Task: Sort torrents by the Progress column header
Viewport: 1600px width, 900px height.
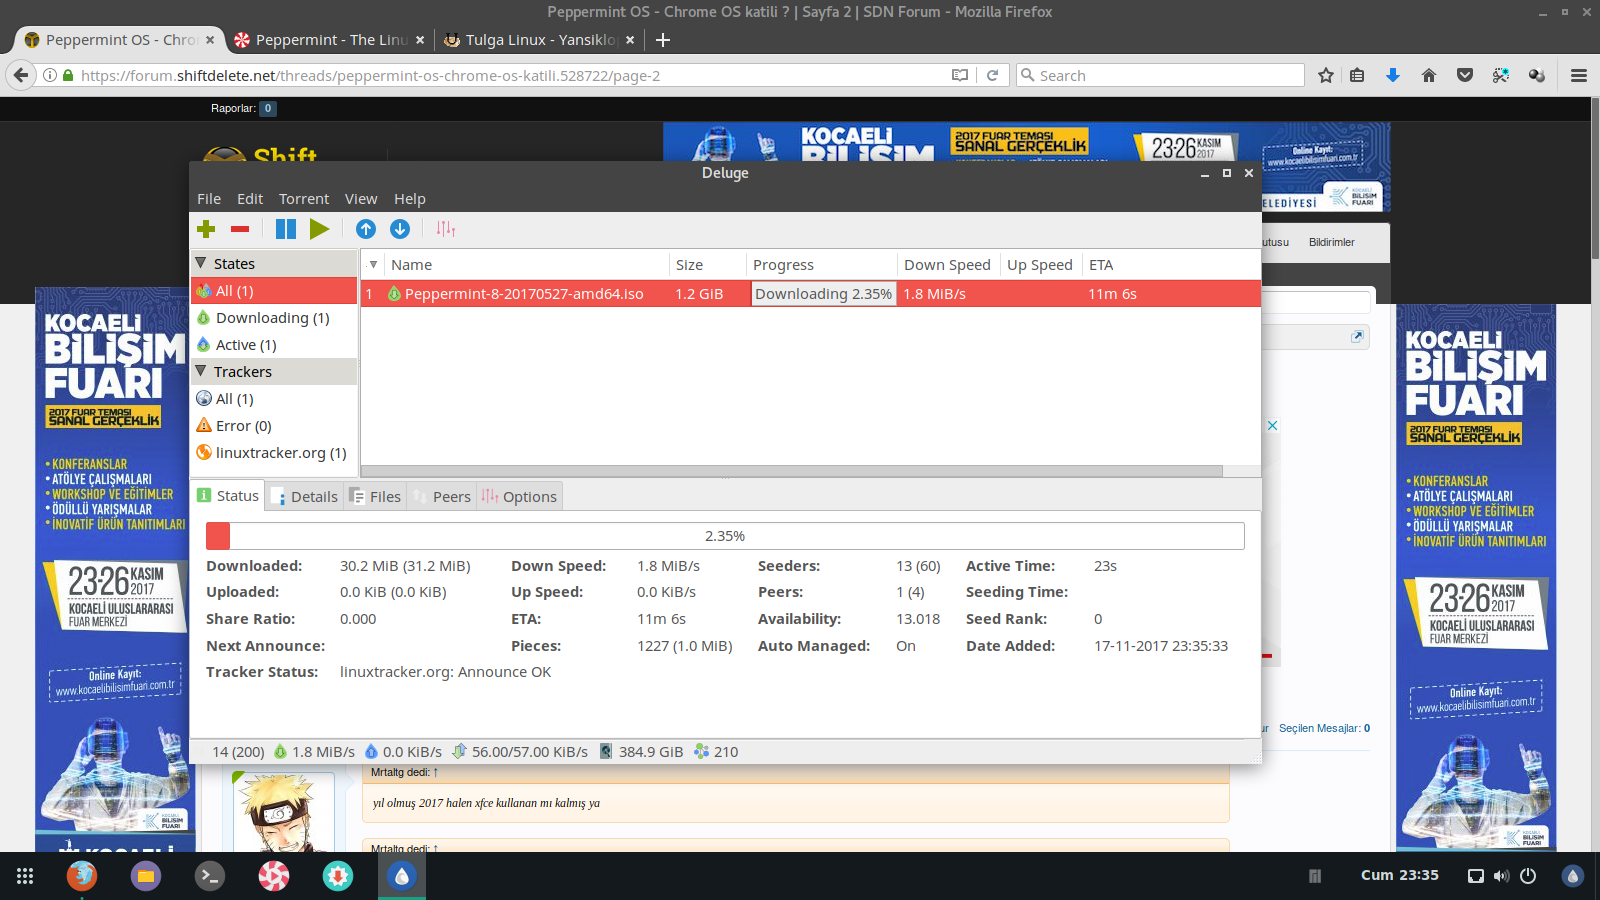Action: [x=822, y=265]
